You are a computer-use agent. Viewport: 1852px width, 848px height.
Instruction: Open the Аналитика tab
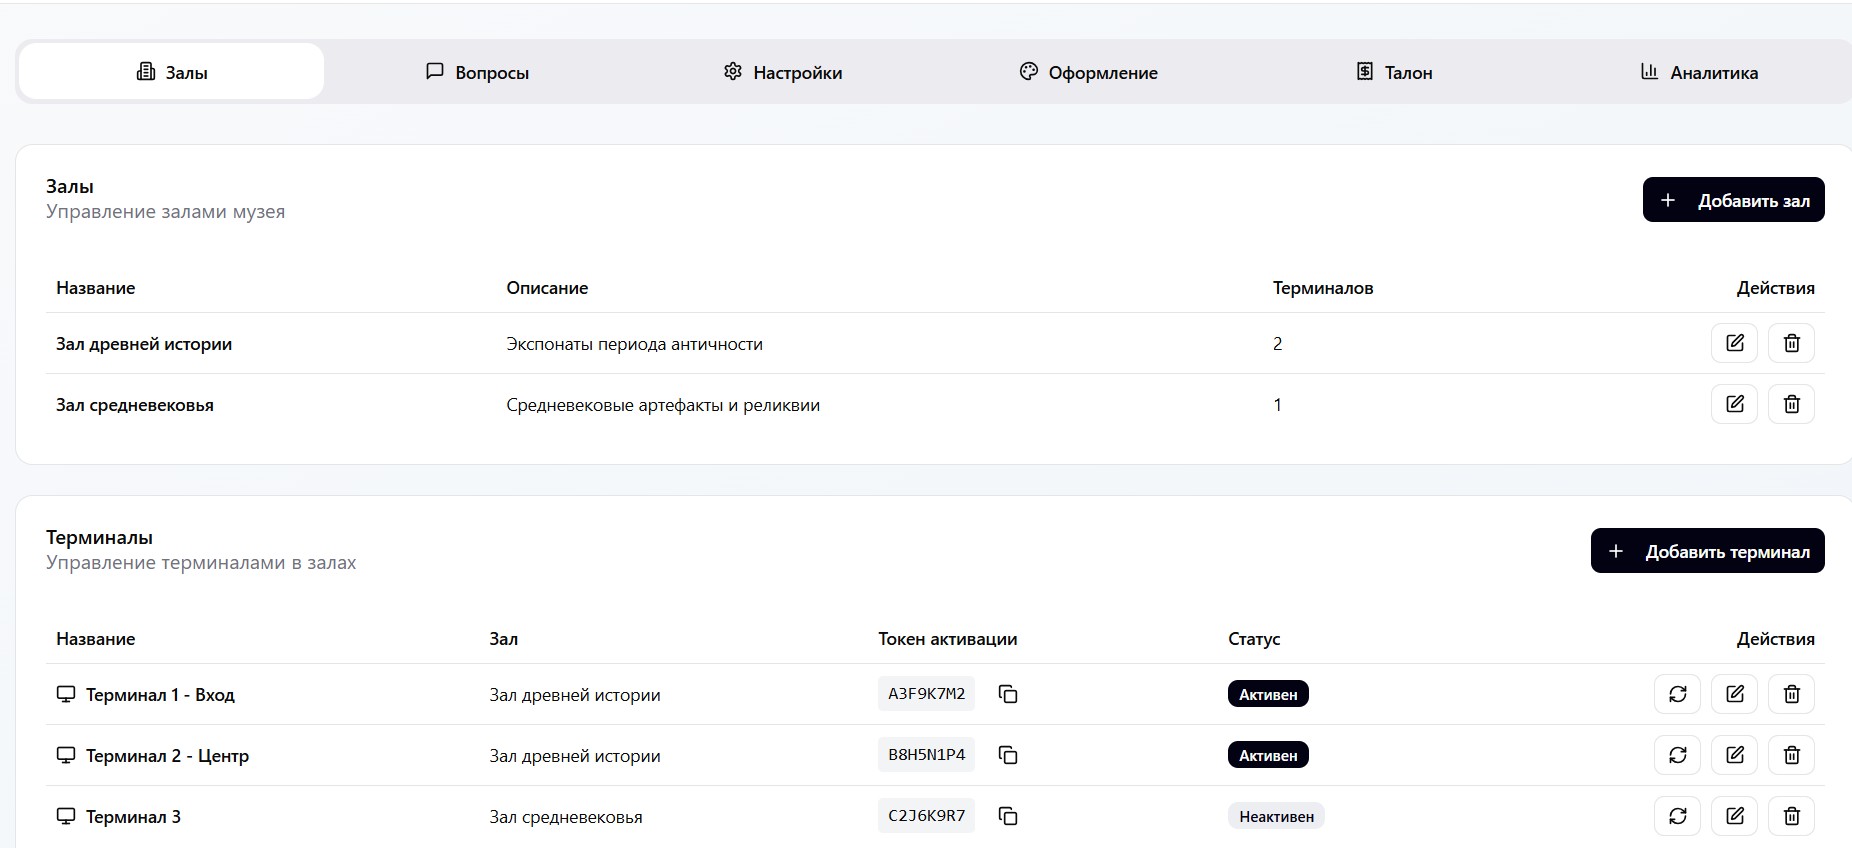(1699, 72)
